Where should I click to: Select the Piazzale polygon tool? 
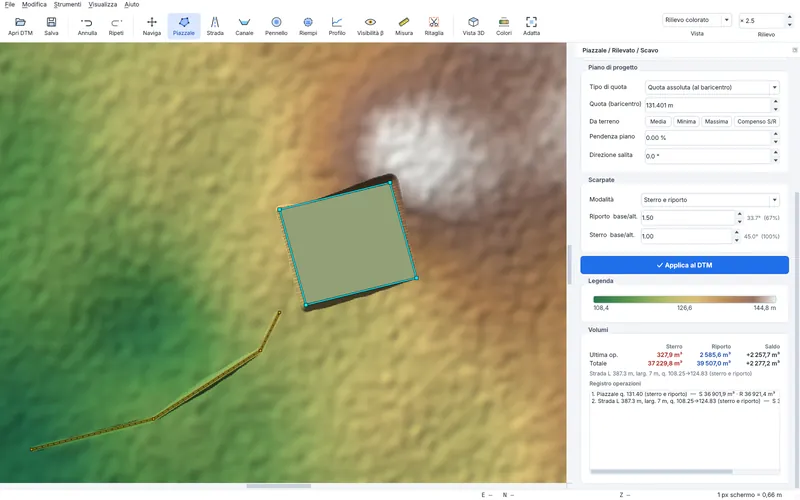184,26
